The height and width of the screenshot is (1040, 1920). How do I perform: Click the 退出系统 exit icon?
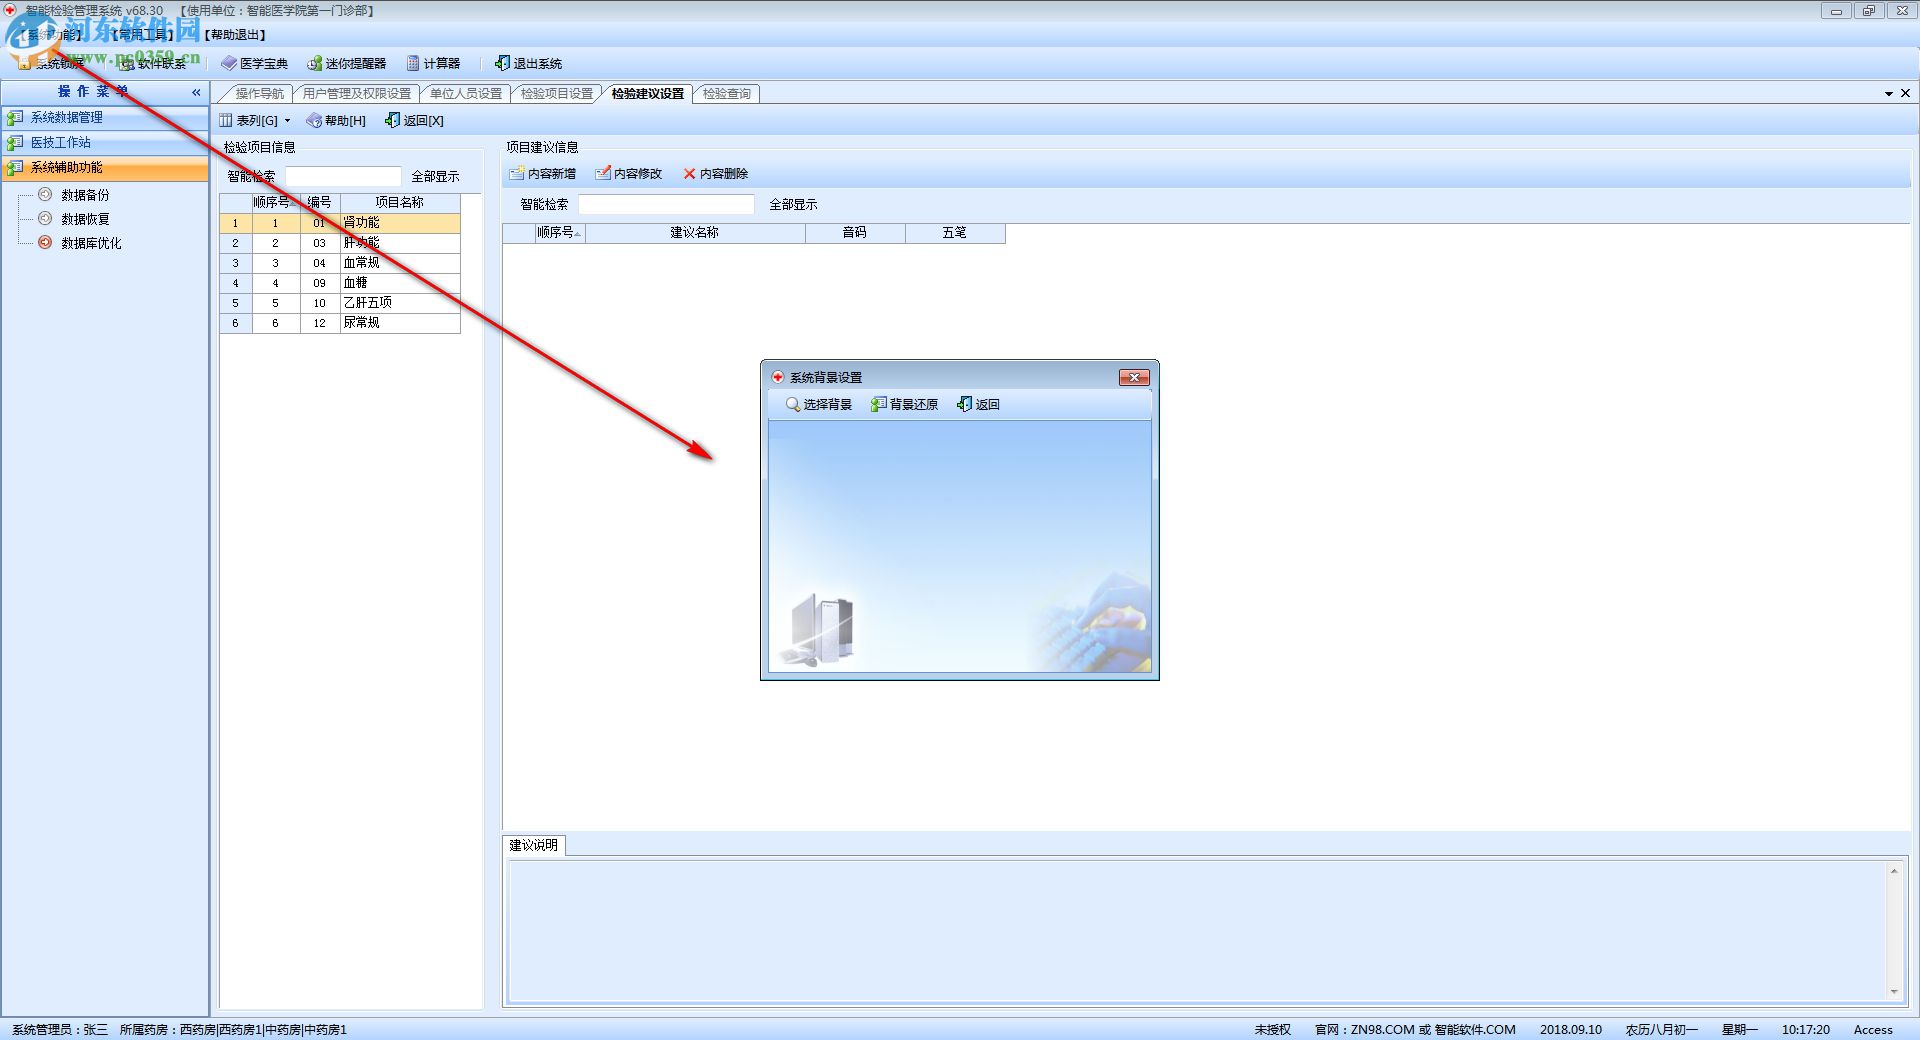502,63
